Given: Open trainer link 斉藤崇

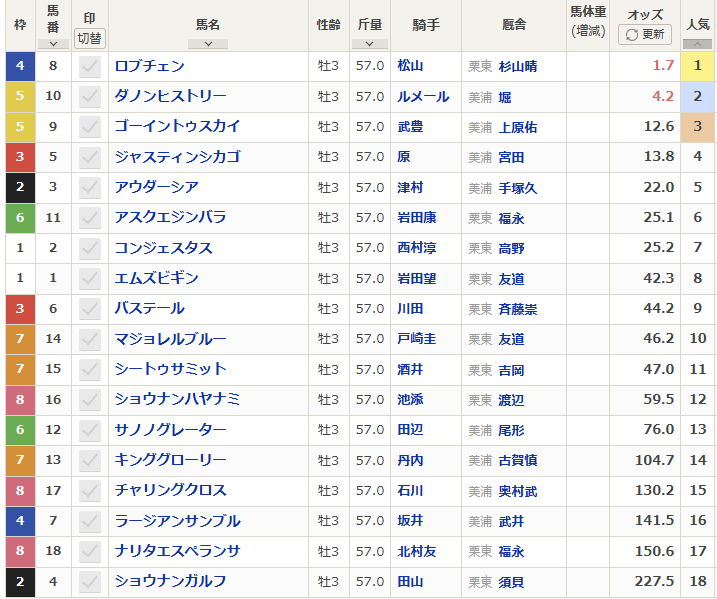Looking at the screenshot, I should point(518,310).
